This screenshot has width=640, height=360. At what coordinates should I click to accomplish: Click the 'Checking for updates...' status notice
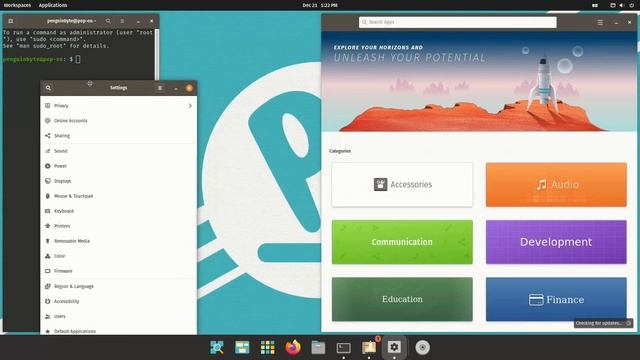(603, 323)
